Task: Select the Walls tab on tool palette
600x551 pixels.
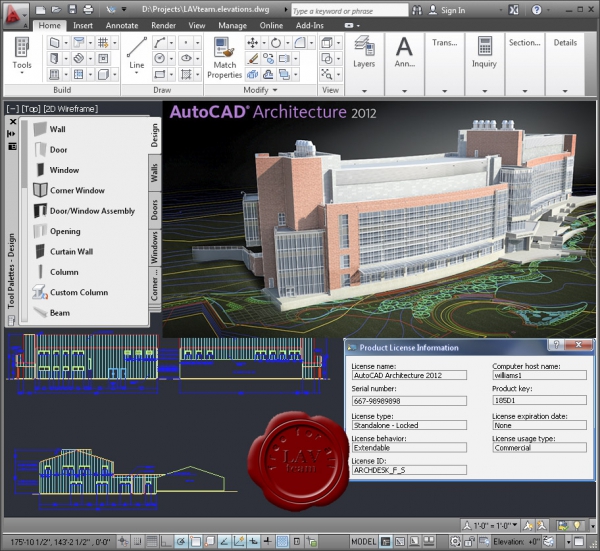Action: click(154, 173)
